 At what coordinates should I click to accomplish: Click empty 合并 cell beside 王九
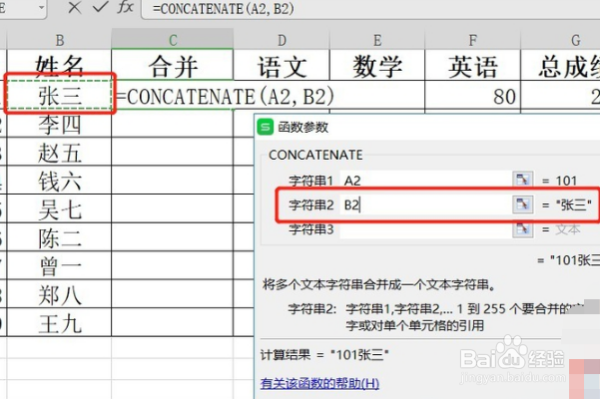click(173, 323)
